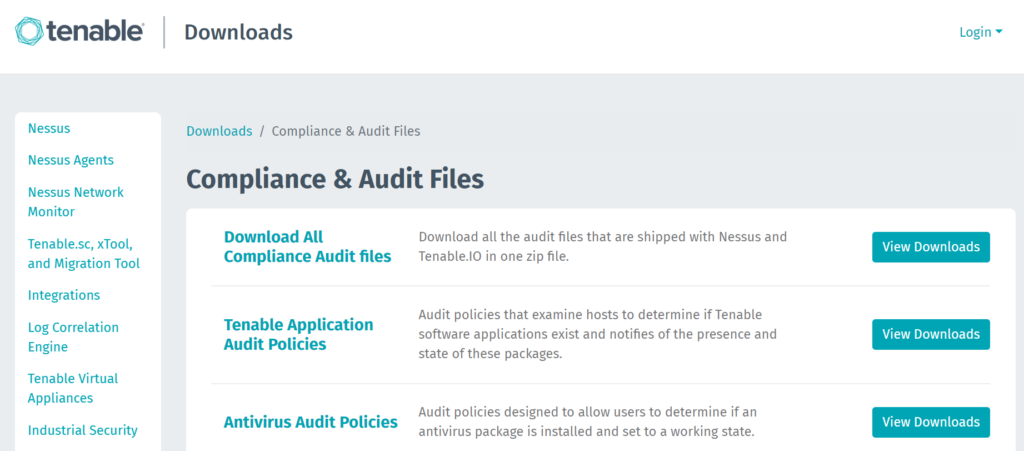This screenshot has width=1024, height=451.
Task: Open the Login dropdown menu
Action: click(x=980, y=32)
